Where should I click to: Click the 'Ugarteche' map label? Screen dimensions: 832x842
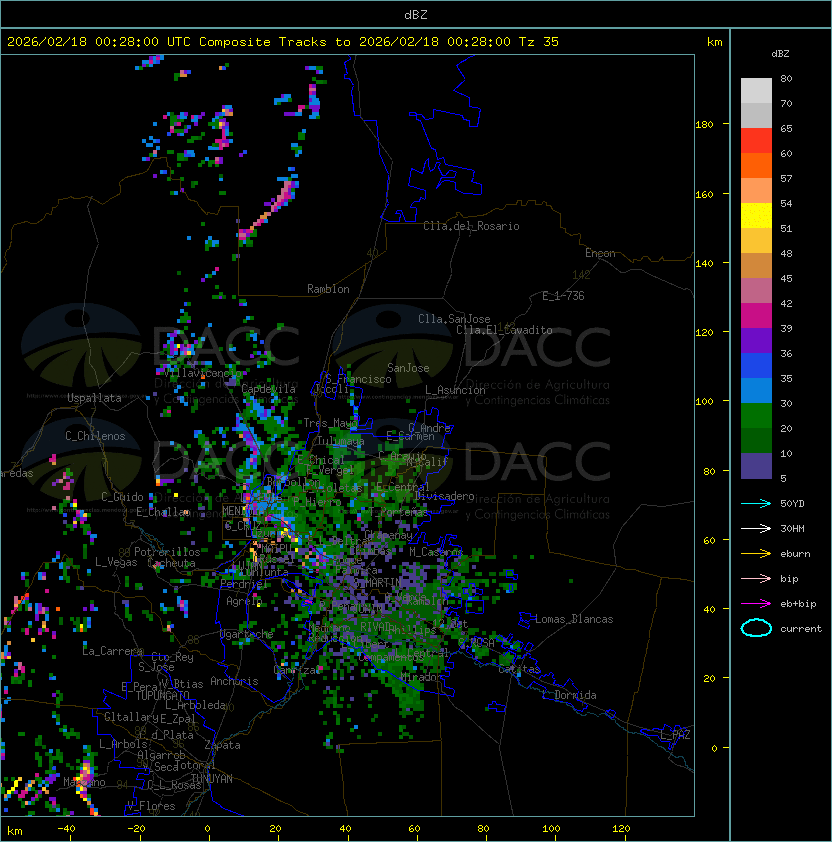coord(247,634)
